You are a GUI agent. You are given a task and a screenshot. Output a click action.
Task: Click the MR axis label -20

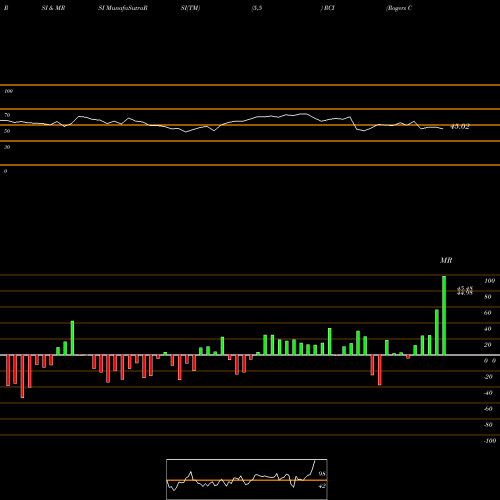[488, 377]
